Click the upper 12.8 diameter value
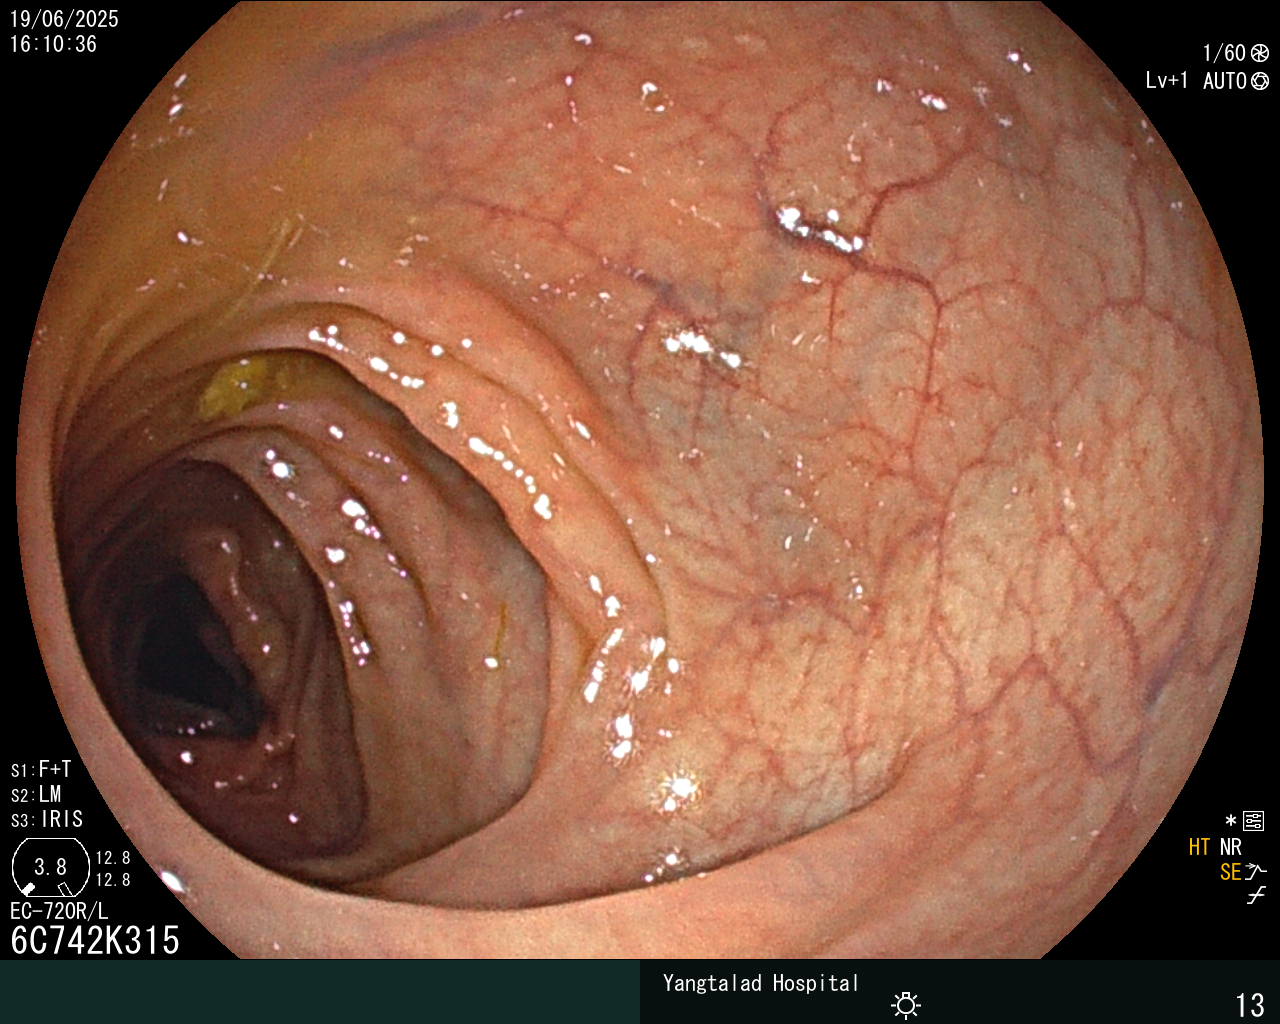1280x1024 pixels. [113, 858]
